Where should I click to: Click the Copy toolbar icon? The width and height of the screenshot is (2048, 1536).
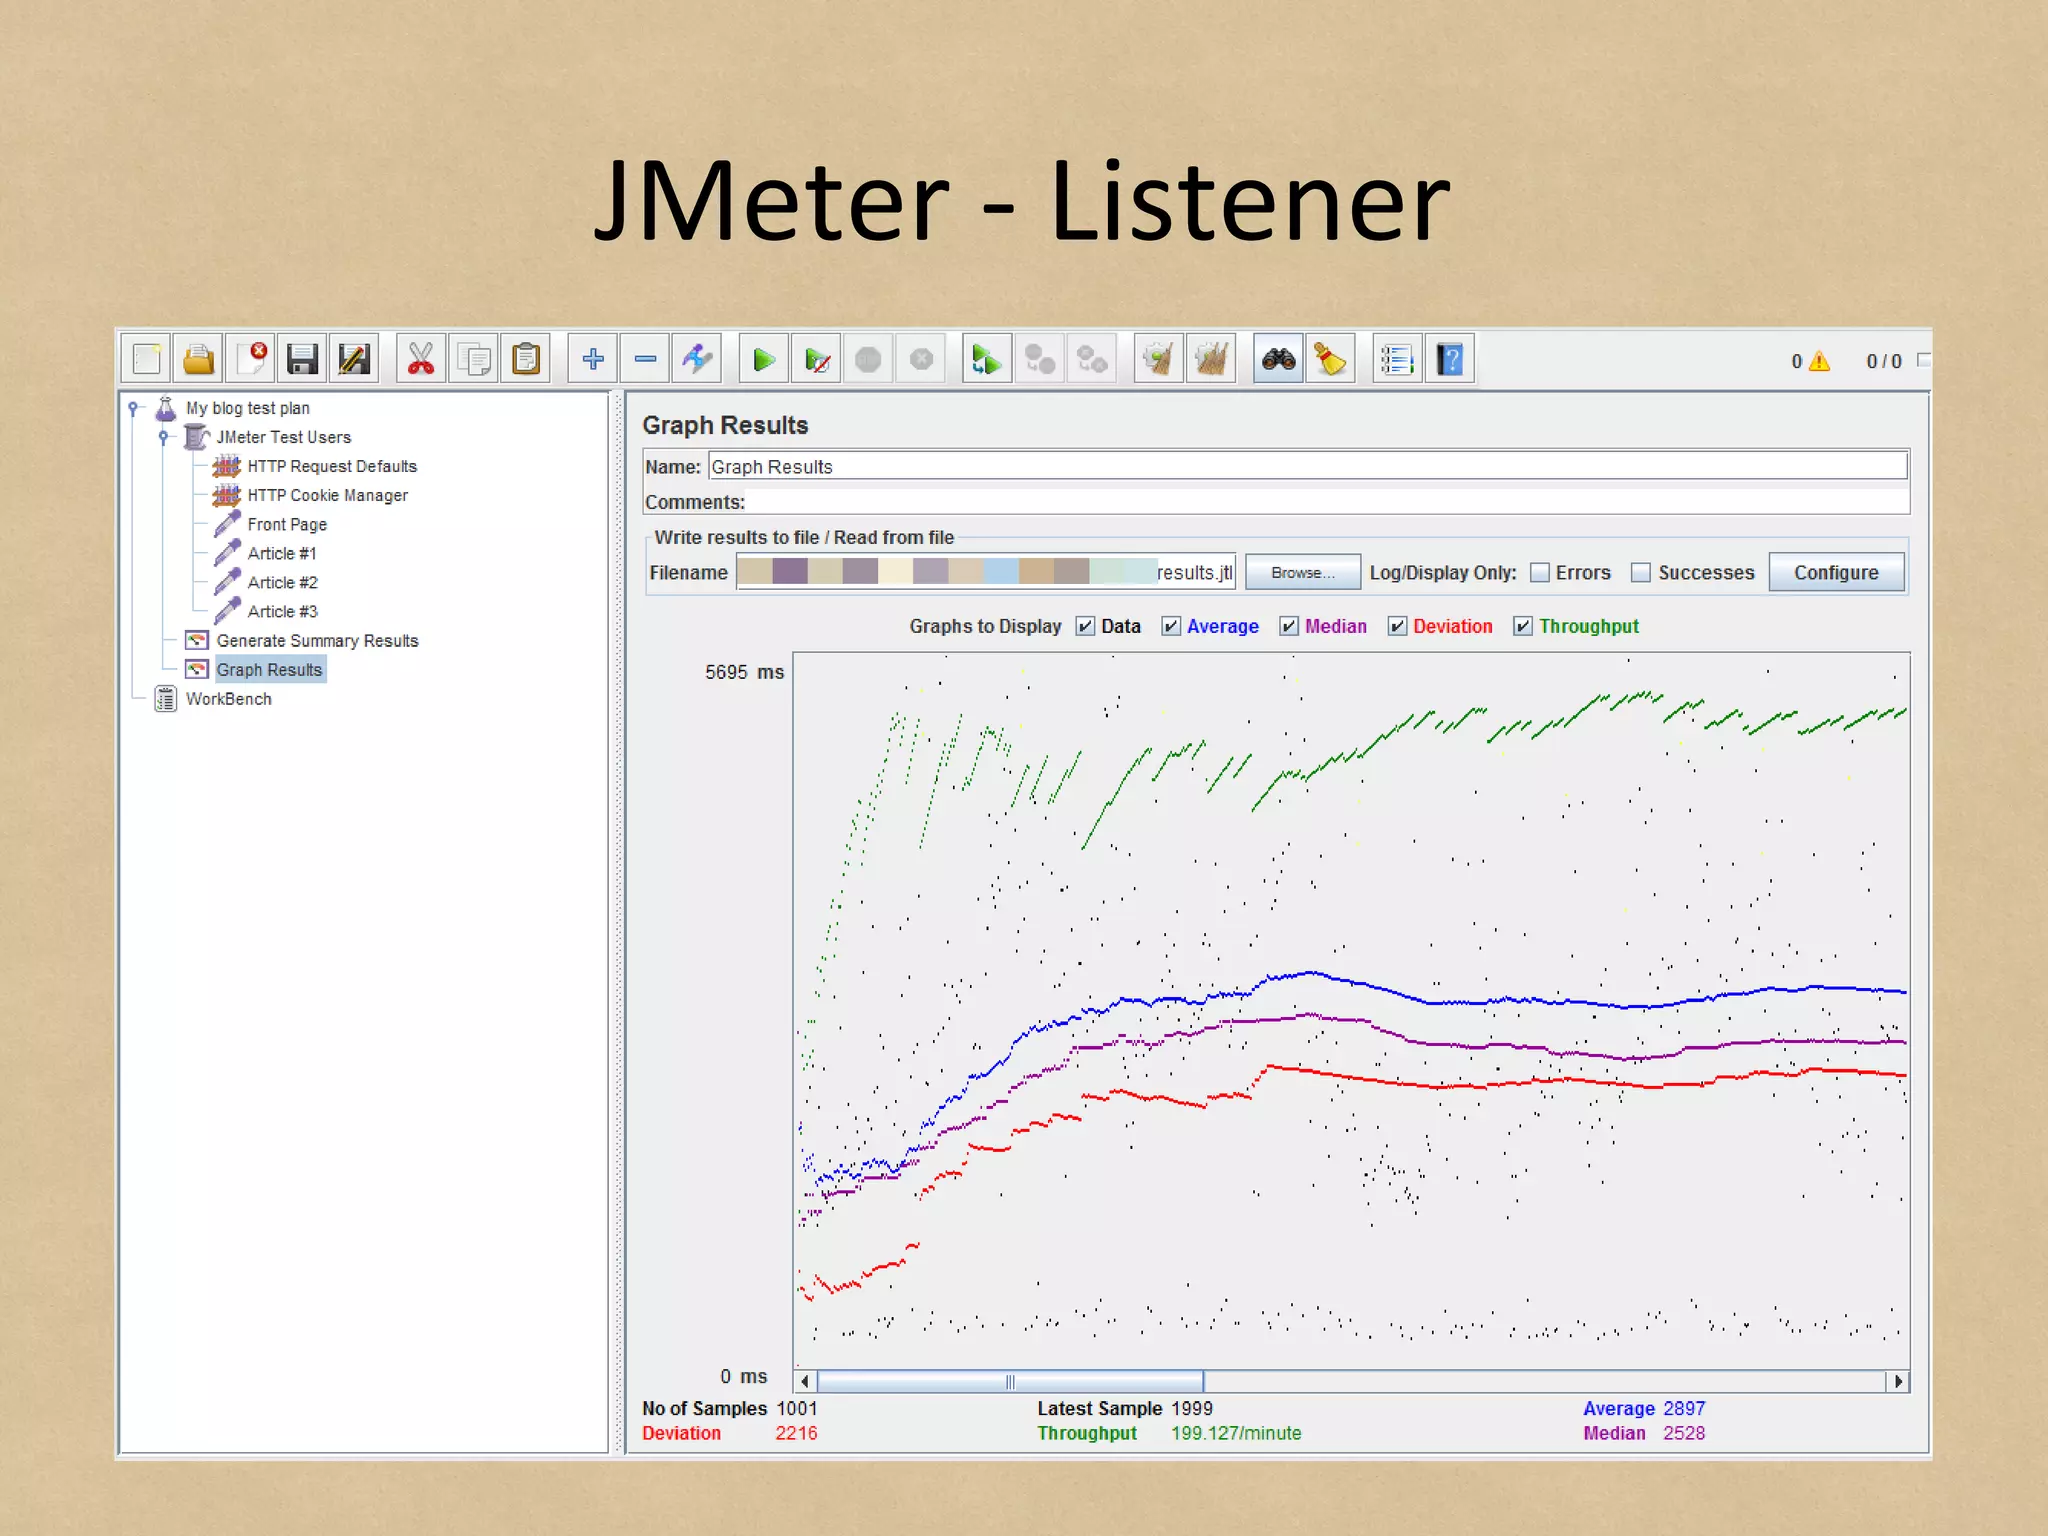coord(473,359)
